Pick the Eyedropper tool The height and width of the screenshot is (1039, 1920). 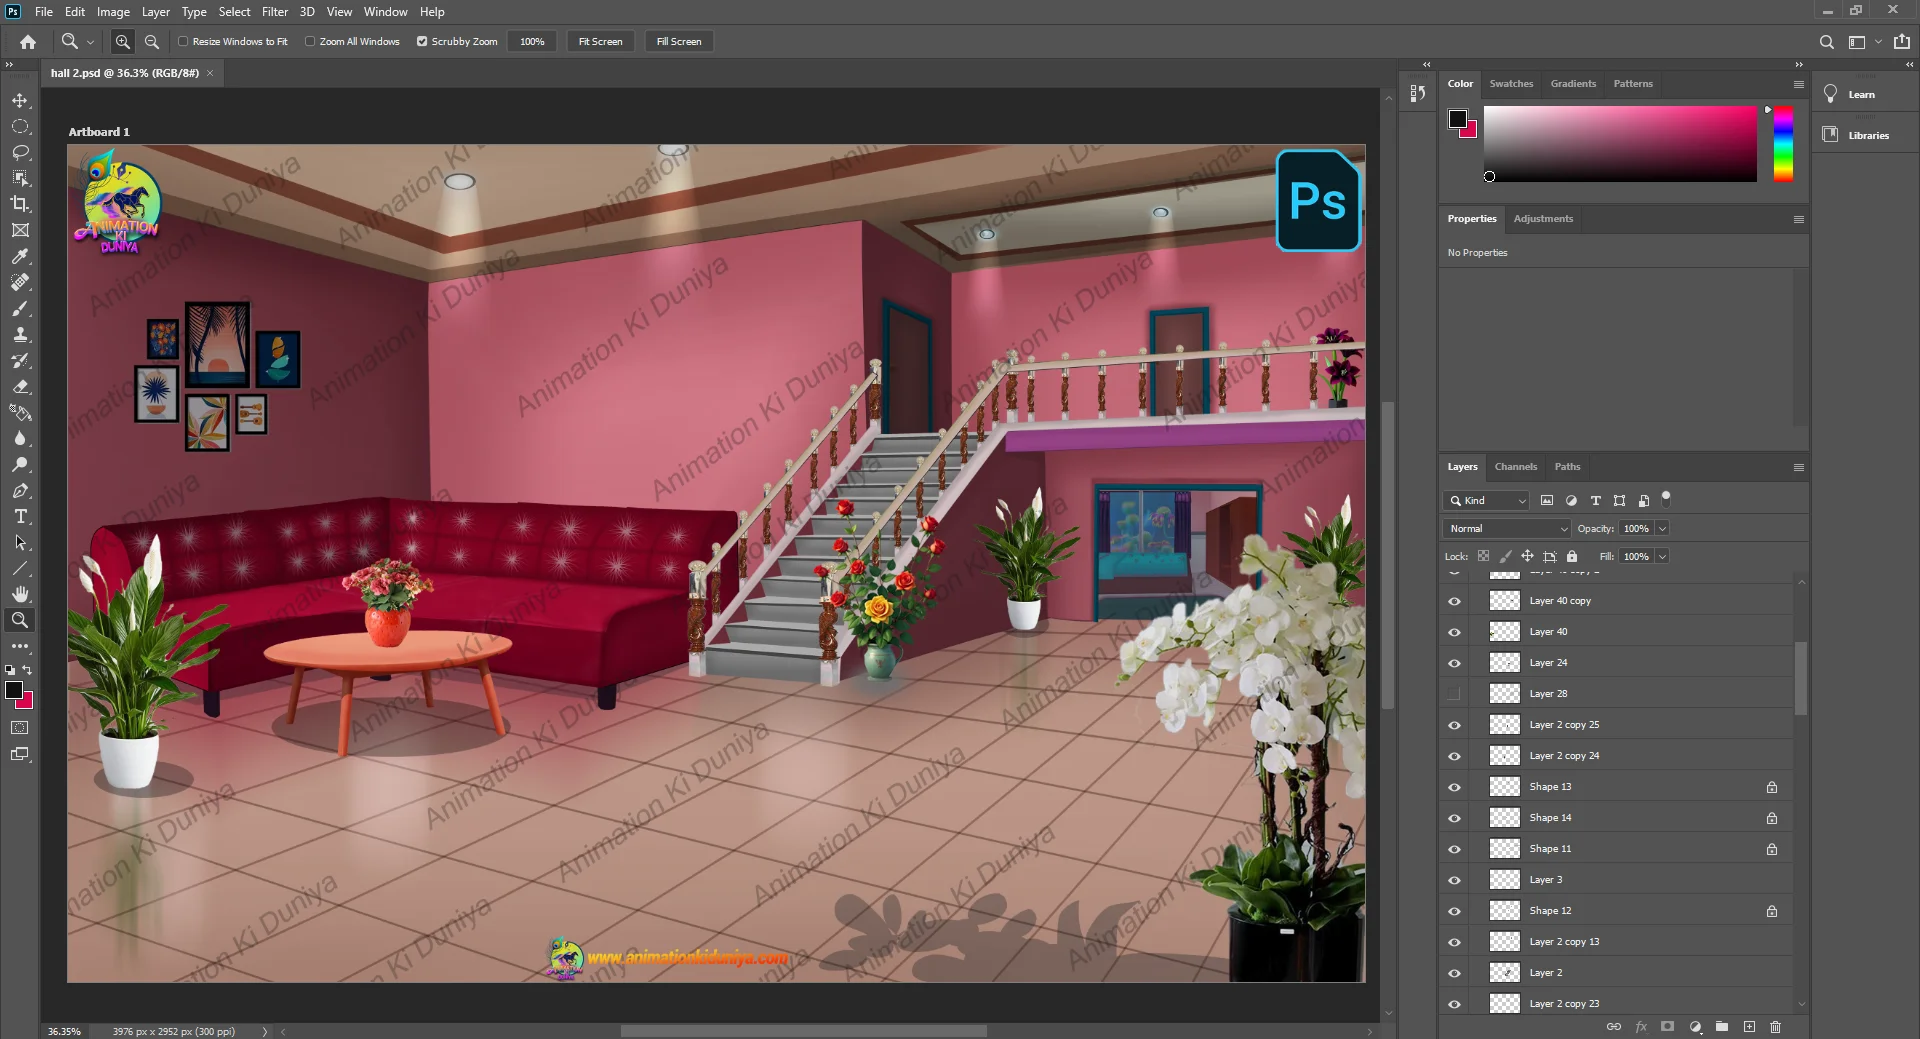pyautogui.click(x=20, y=256)
